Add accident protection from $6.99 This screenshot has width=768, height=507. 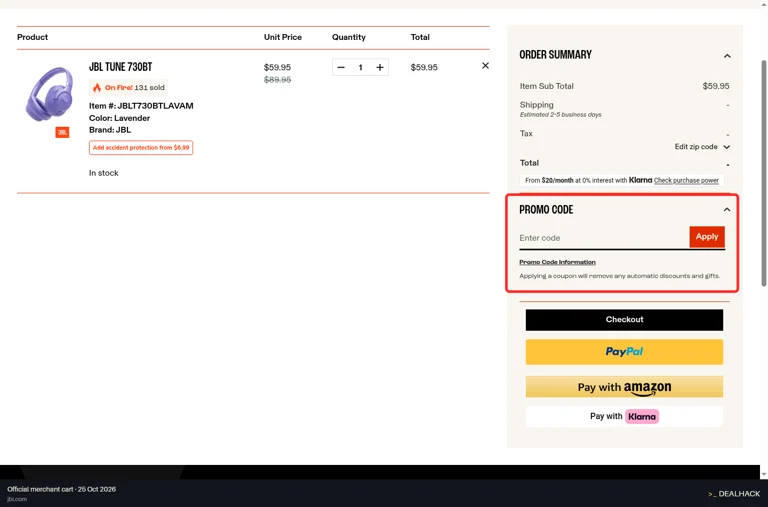tap(141, 147)
